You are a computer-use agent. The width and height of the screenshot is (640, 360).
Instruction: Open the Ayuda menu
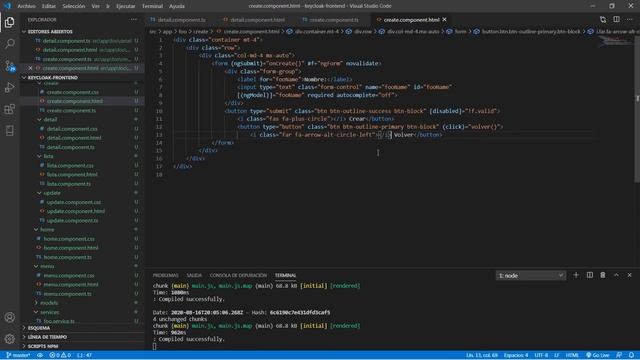point(177,6)
